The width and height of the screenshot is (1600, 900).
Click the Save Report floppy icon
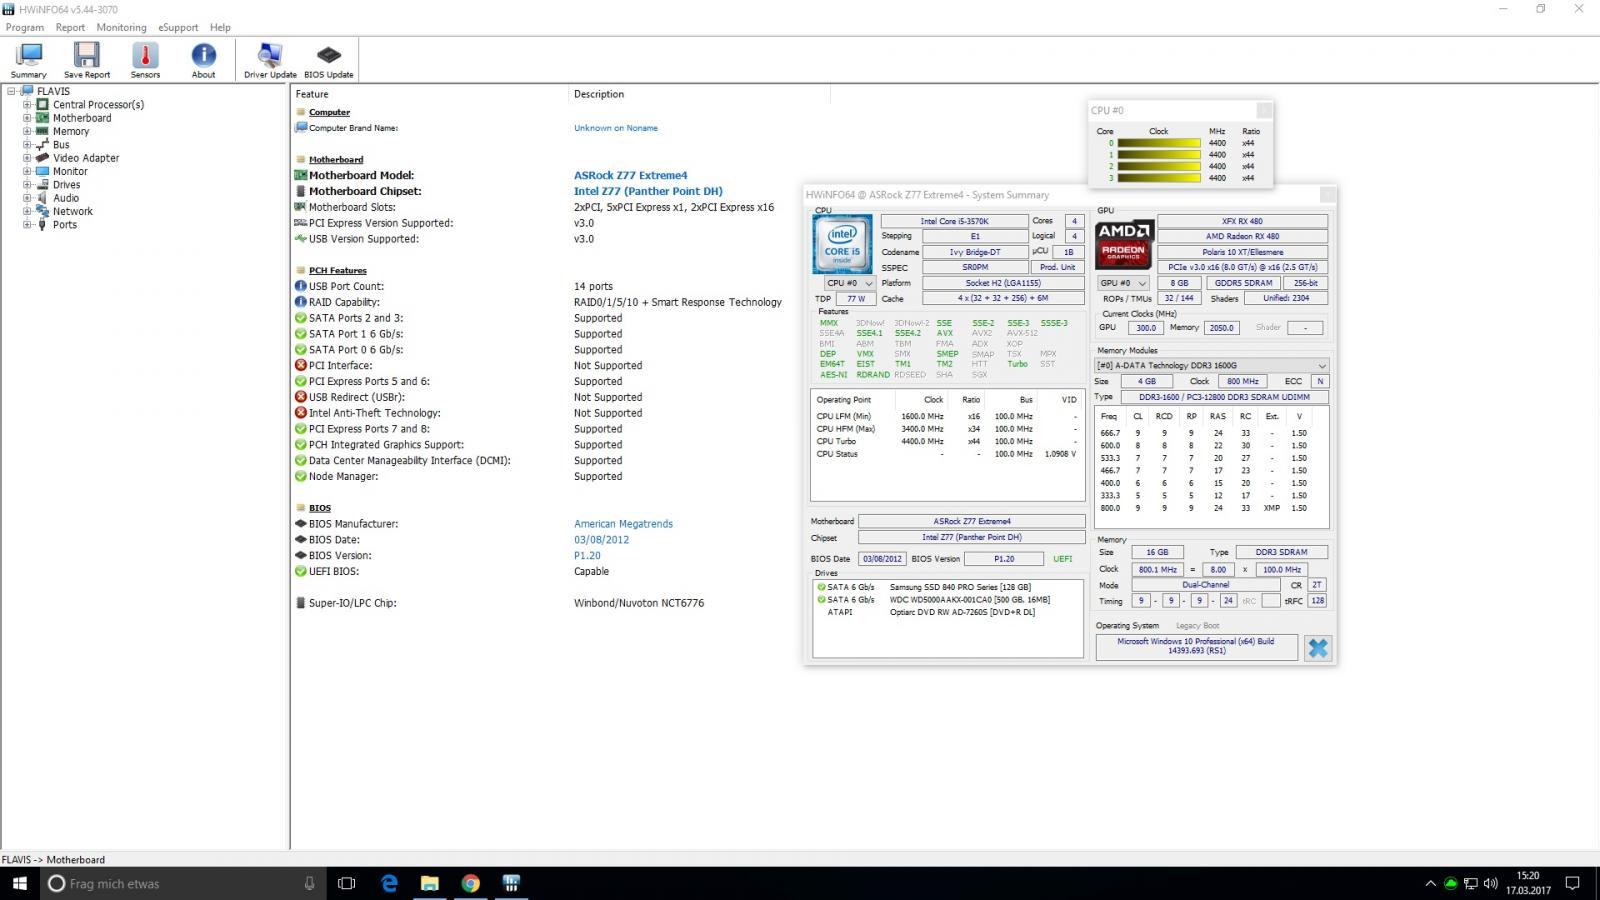[x=87, y=60]
